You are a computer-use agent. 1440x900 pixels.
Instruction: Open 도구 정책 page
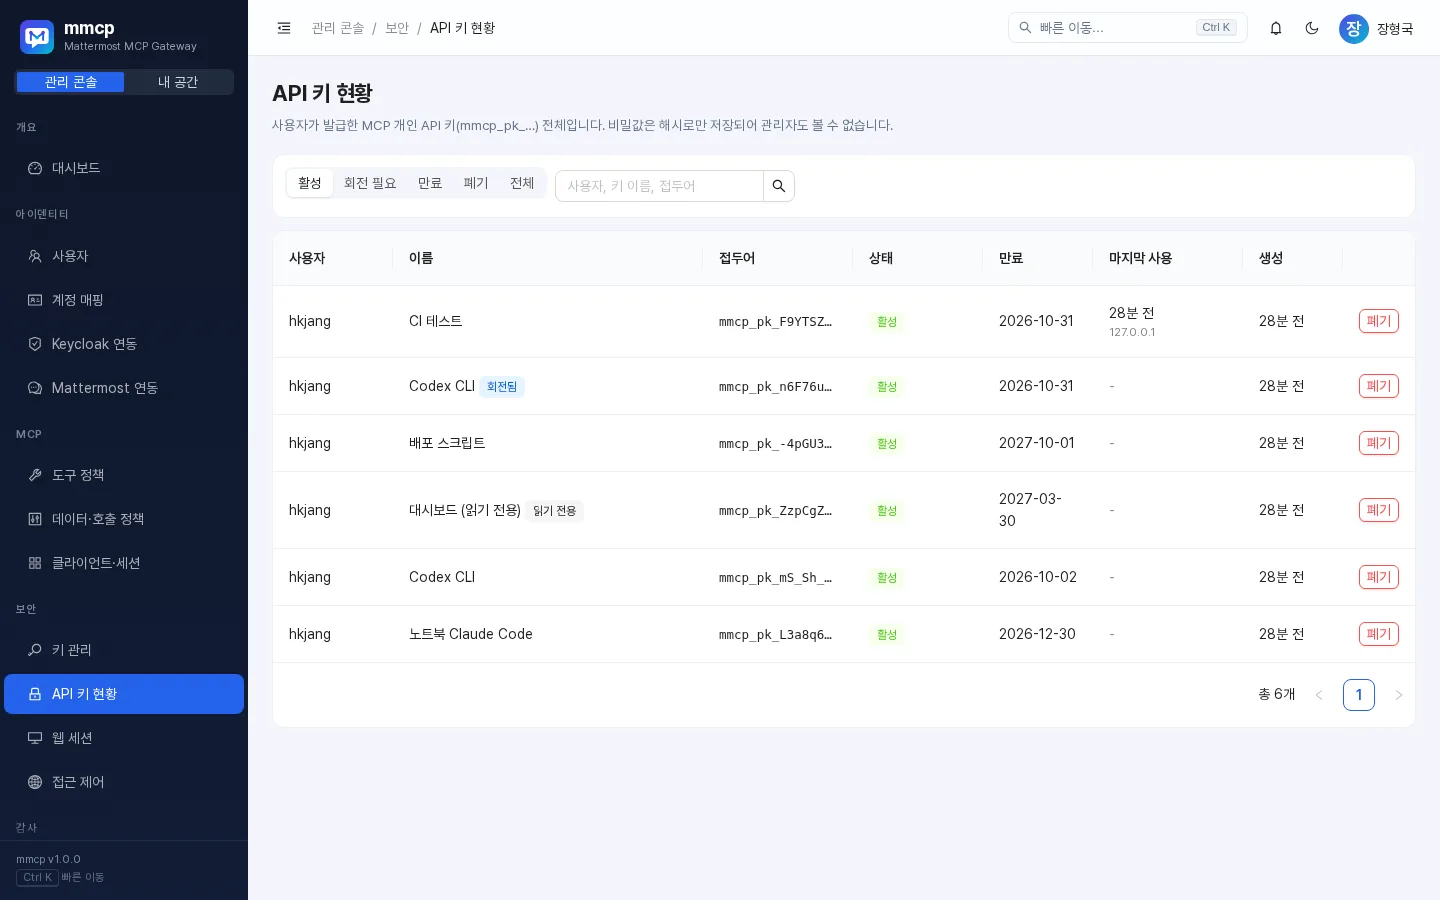124,475
